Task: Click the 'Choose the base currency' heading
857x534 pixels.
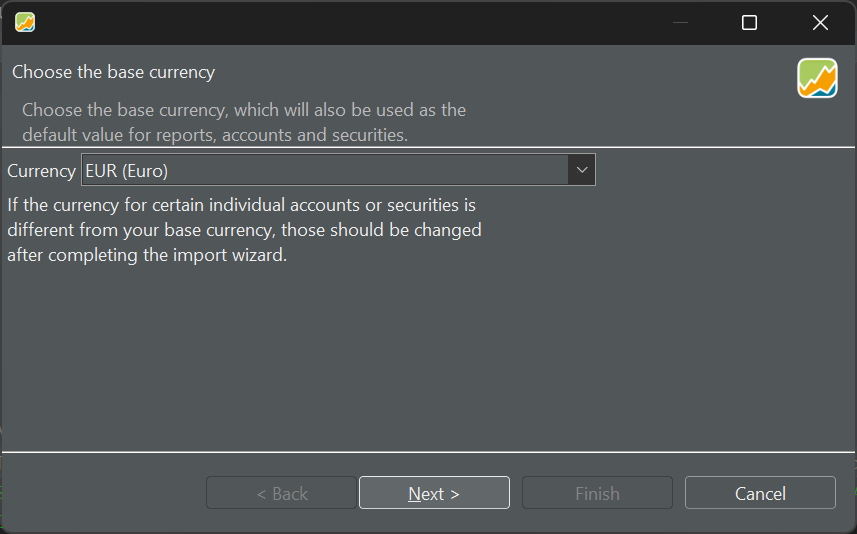Action: pyautogui.click(x=114, y=72)
